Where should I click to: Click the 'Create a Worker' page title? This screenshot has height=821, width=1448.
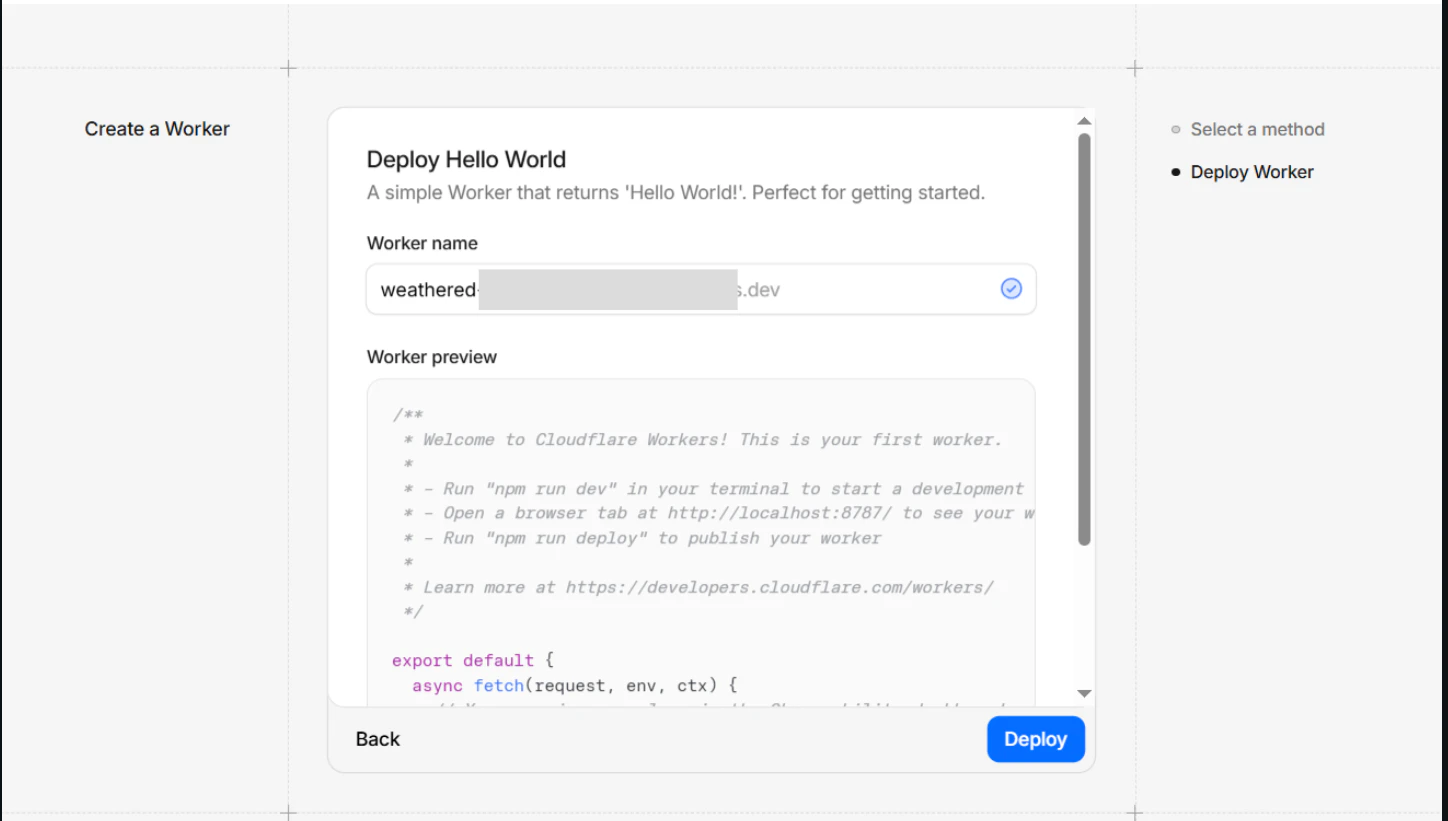(157, 129)
